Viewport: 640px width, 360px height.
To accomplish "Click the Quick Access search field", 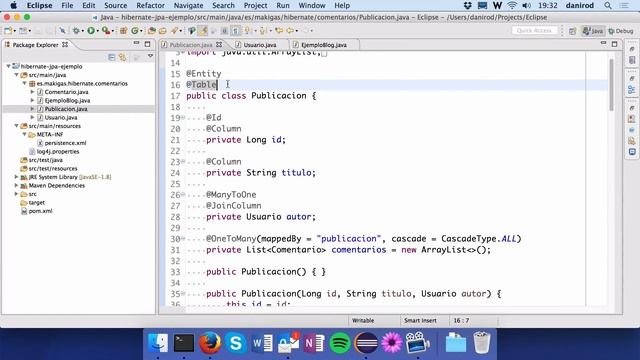I will pos(534,31).
